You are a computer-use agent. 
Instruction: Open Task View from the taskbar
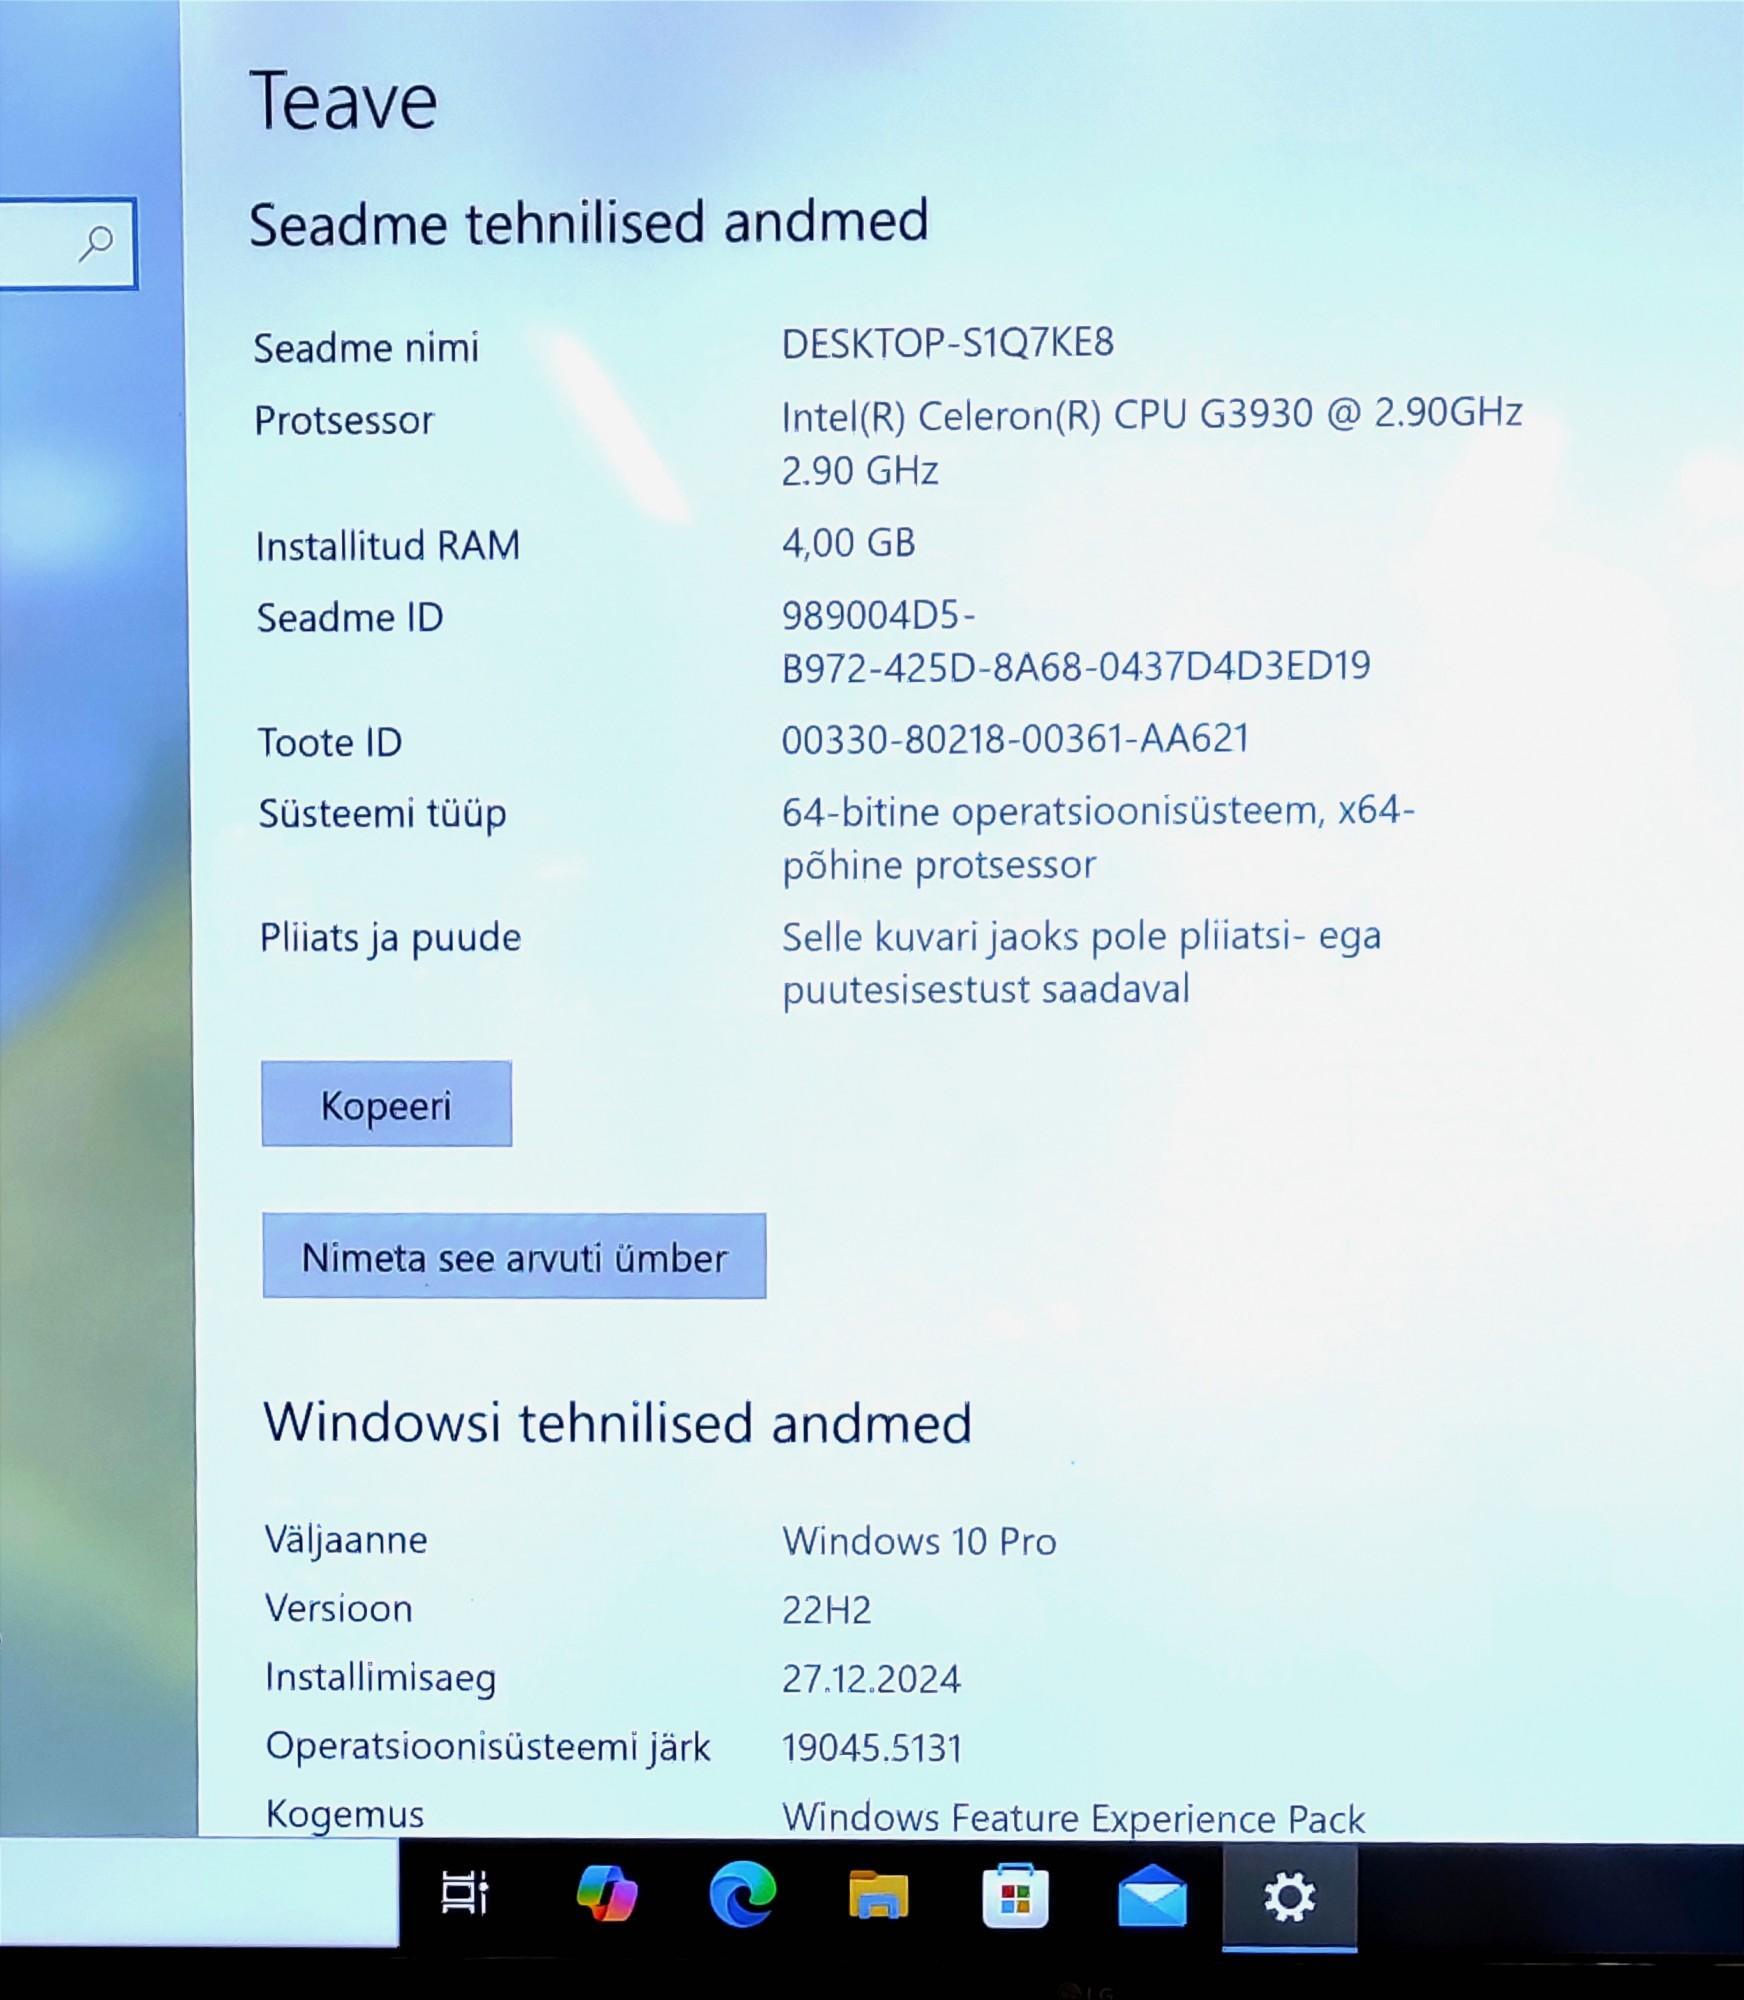[x=465, y=1893]
